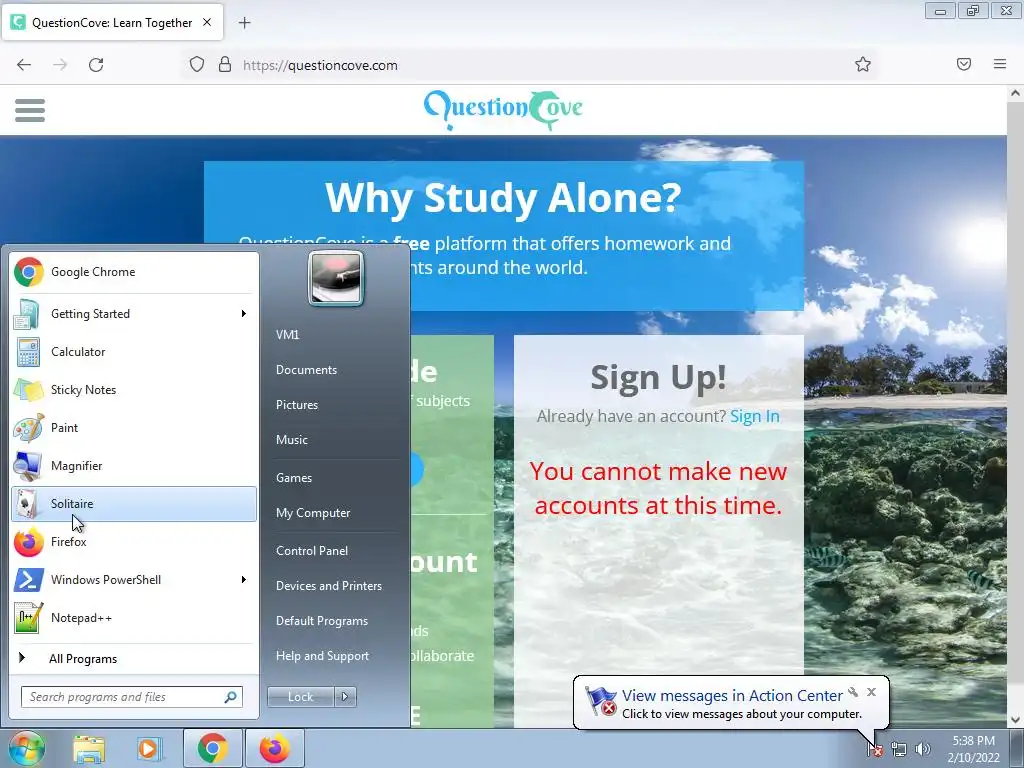This screenshot has height=768, width=1024.
Task: Show All Programs list
Action: (x=134, y=658)
